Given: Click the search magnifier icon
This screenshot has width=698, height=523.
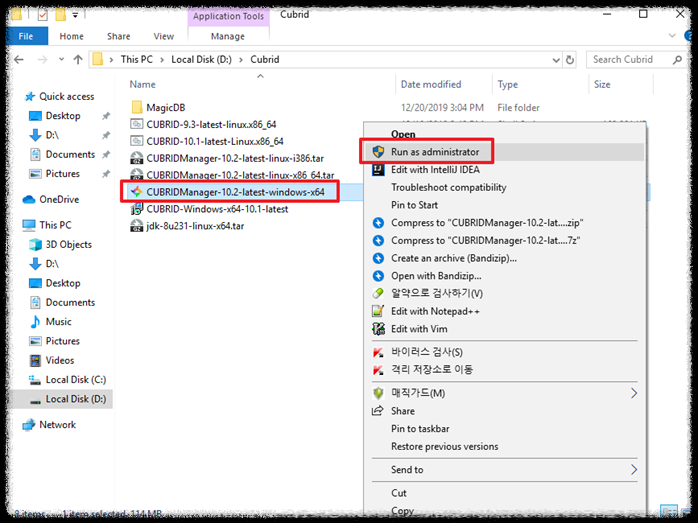Looking at the screenshot, I should point(677,60).
